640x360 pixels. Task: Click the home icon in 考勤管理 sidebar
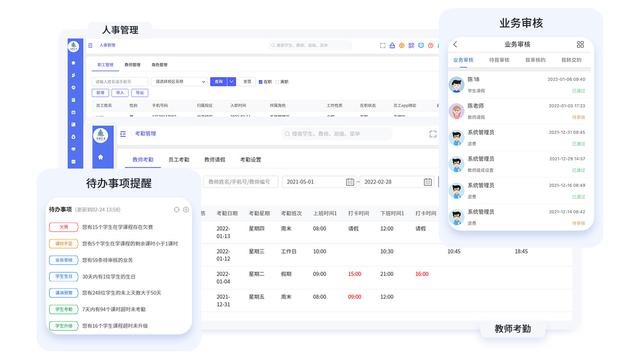tap(100, 157)
